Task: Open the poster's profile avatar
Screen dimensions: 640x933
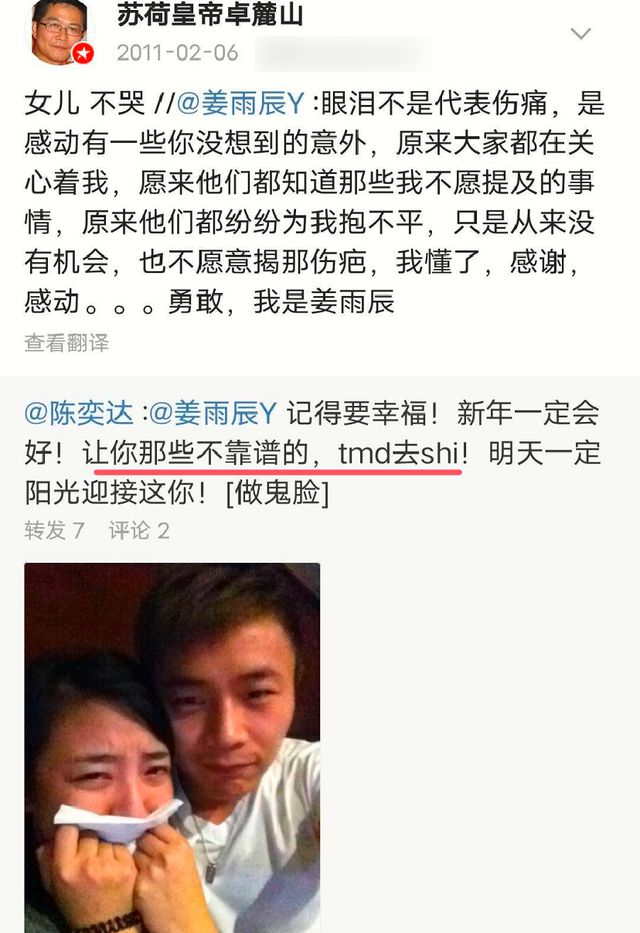Action: (58, 31)
